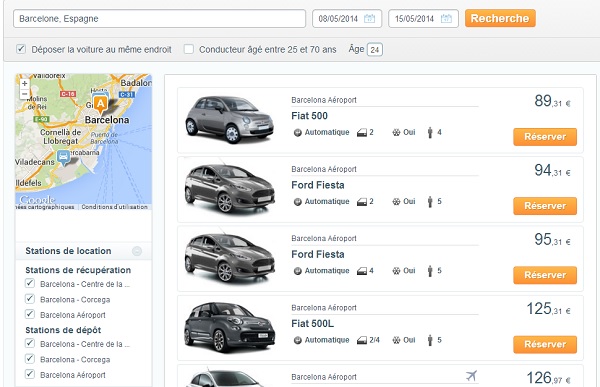Select the blue car marker near Viladecans
This screenshot has width=600, height=387.
pyautogui.click(x=63, y=157)
